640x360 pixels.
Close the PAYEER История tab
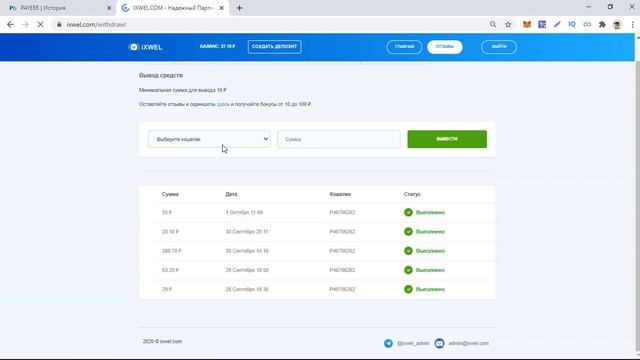click(109, 8)
